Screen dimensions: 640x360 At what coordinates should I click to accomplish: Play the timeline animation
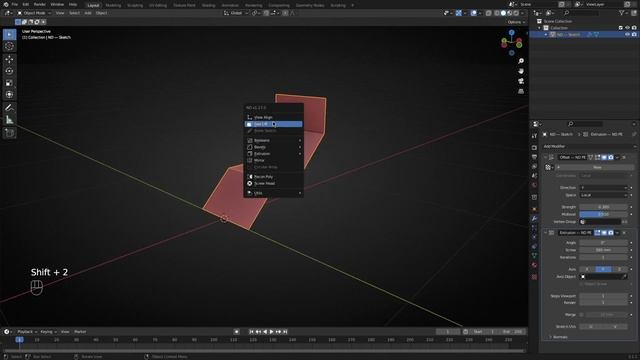click(271, 332)
